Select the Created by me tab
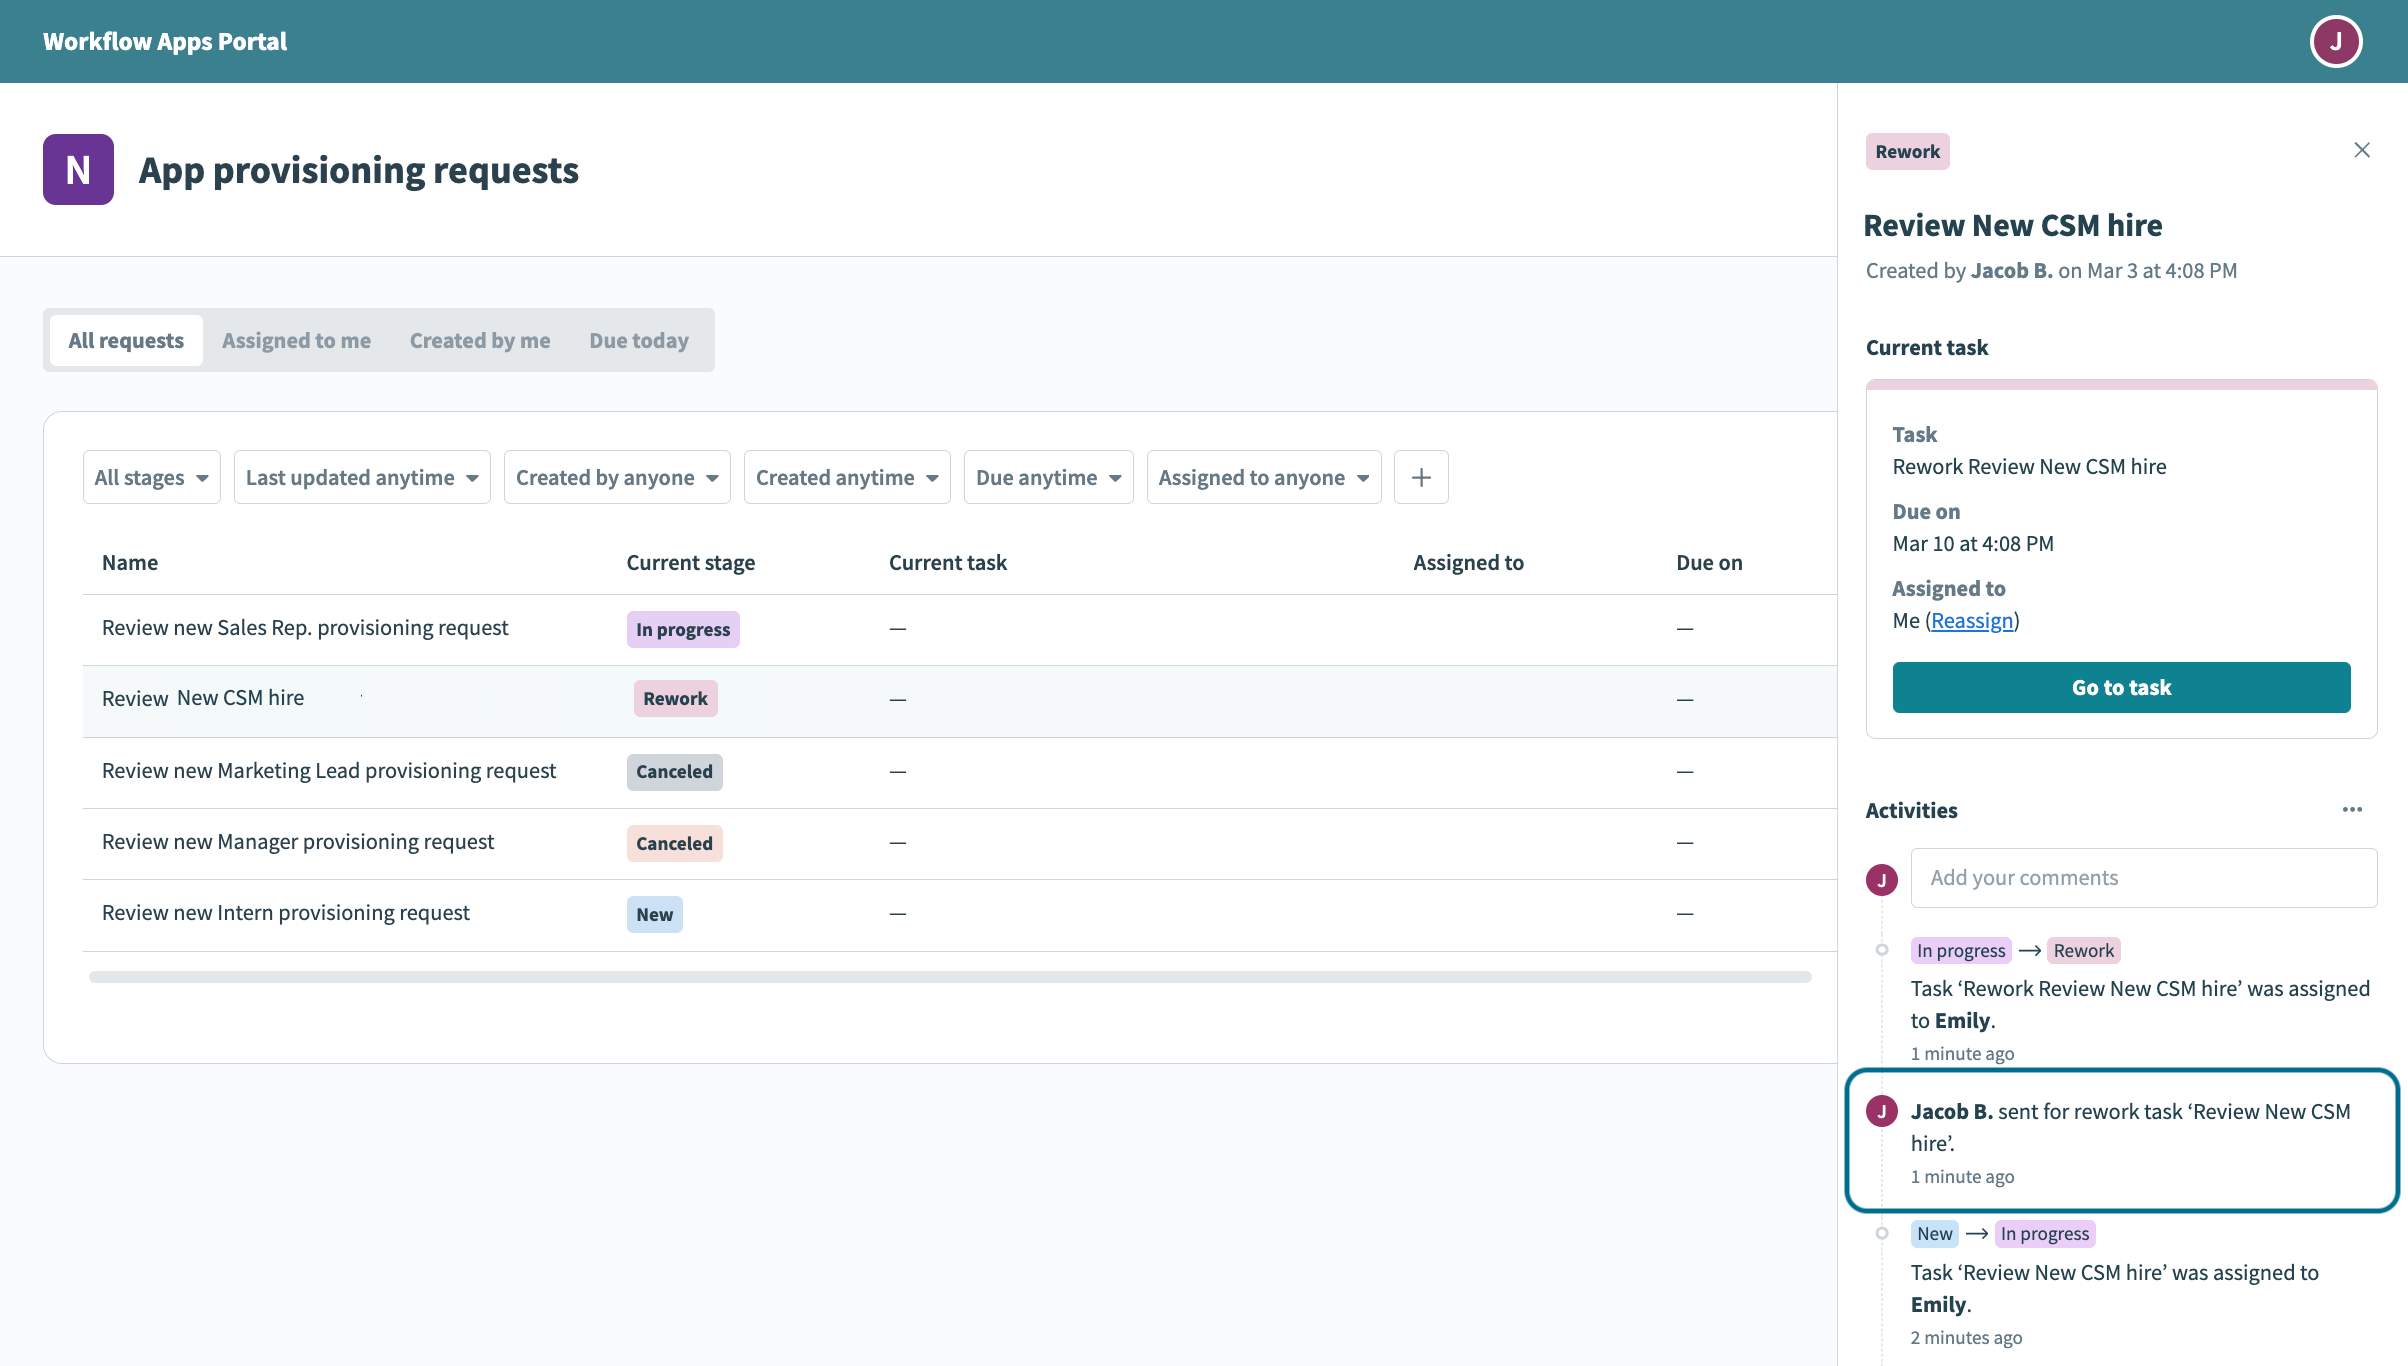 [479, 340]
